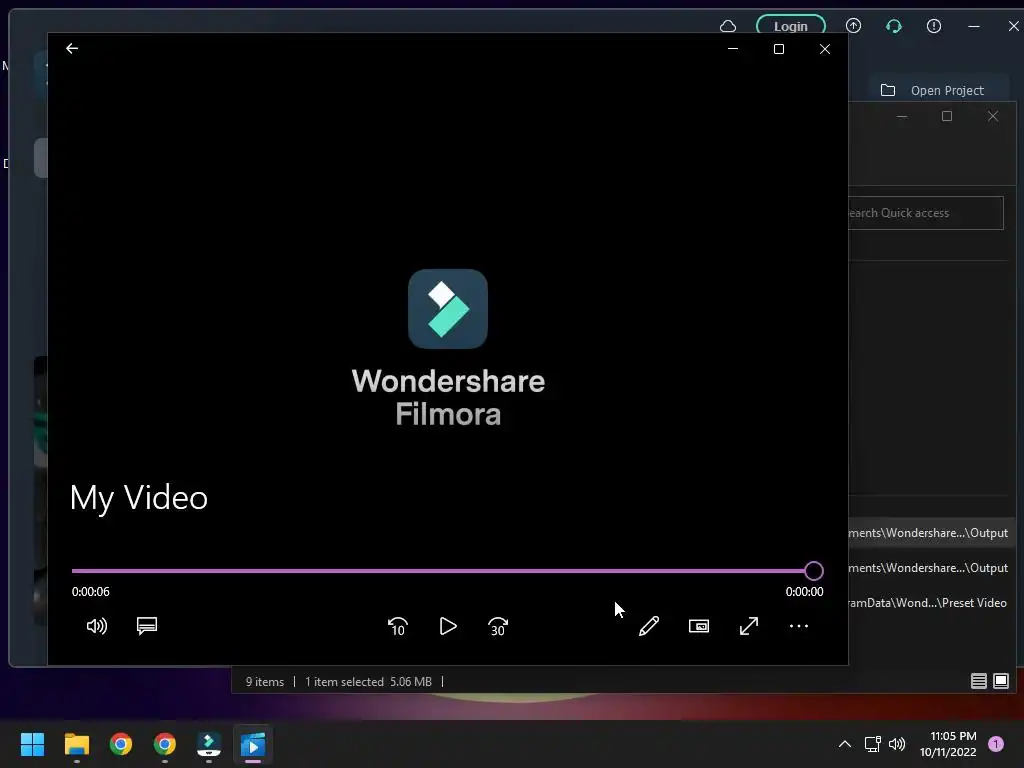Screen dimensions: 1024x768
Task: Open the Filmora cloud icon
Action: pos(728,26)
